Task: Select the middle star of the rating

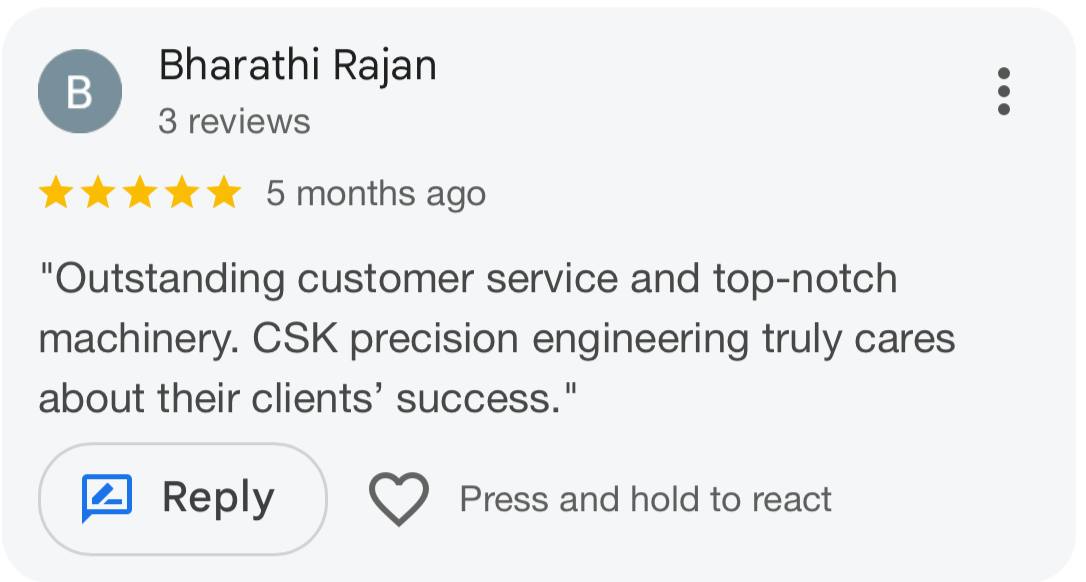Action: tap(140, 192)
